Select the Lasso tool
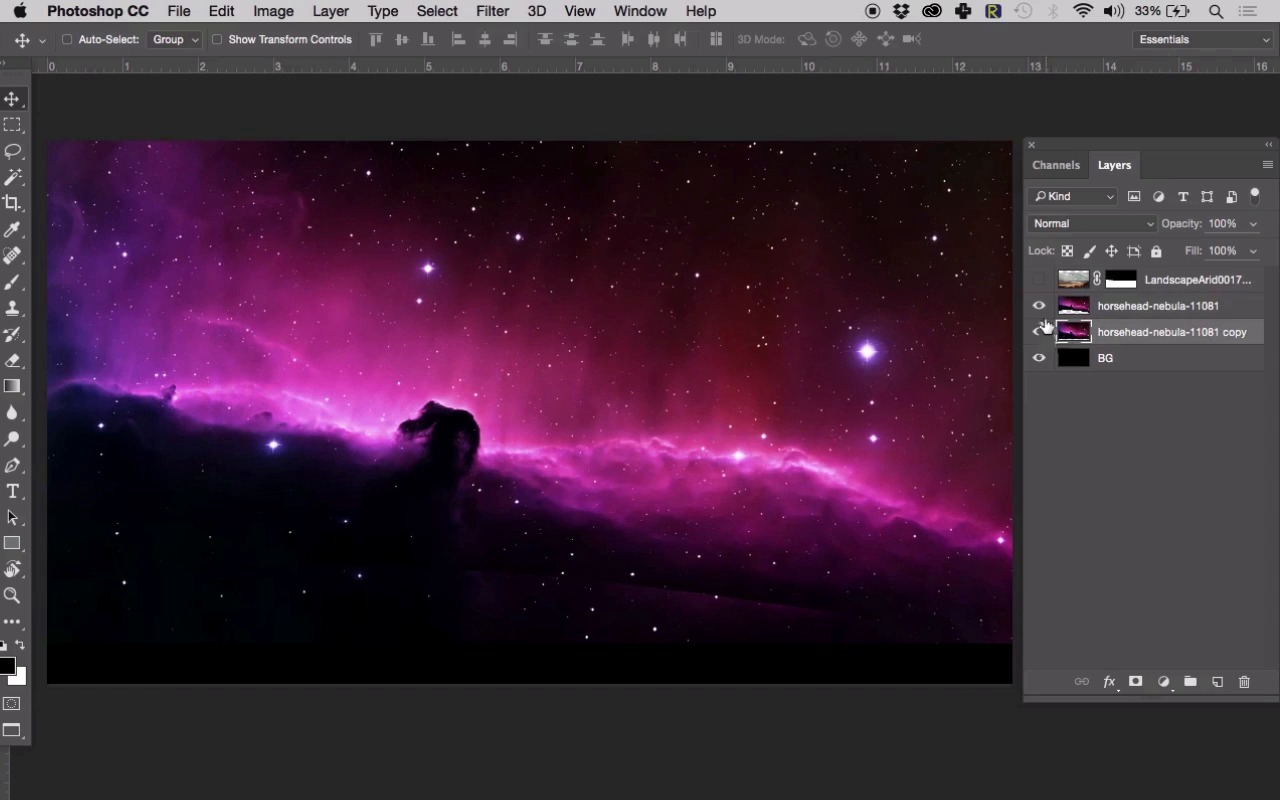The height and width of the screenshot is (800, 1280). coord(13,151)
